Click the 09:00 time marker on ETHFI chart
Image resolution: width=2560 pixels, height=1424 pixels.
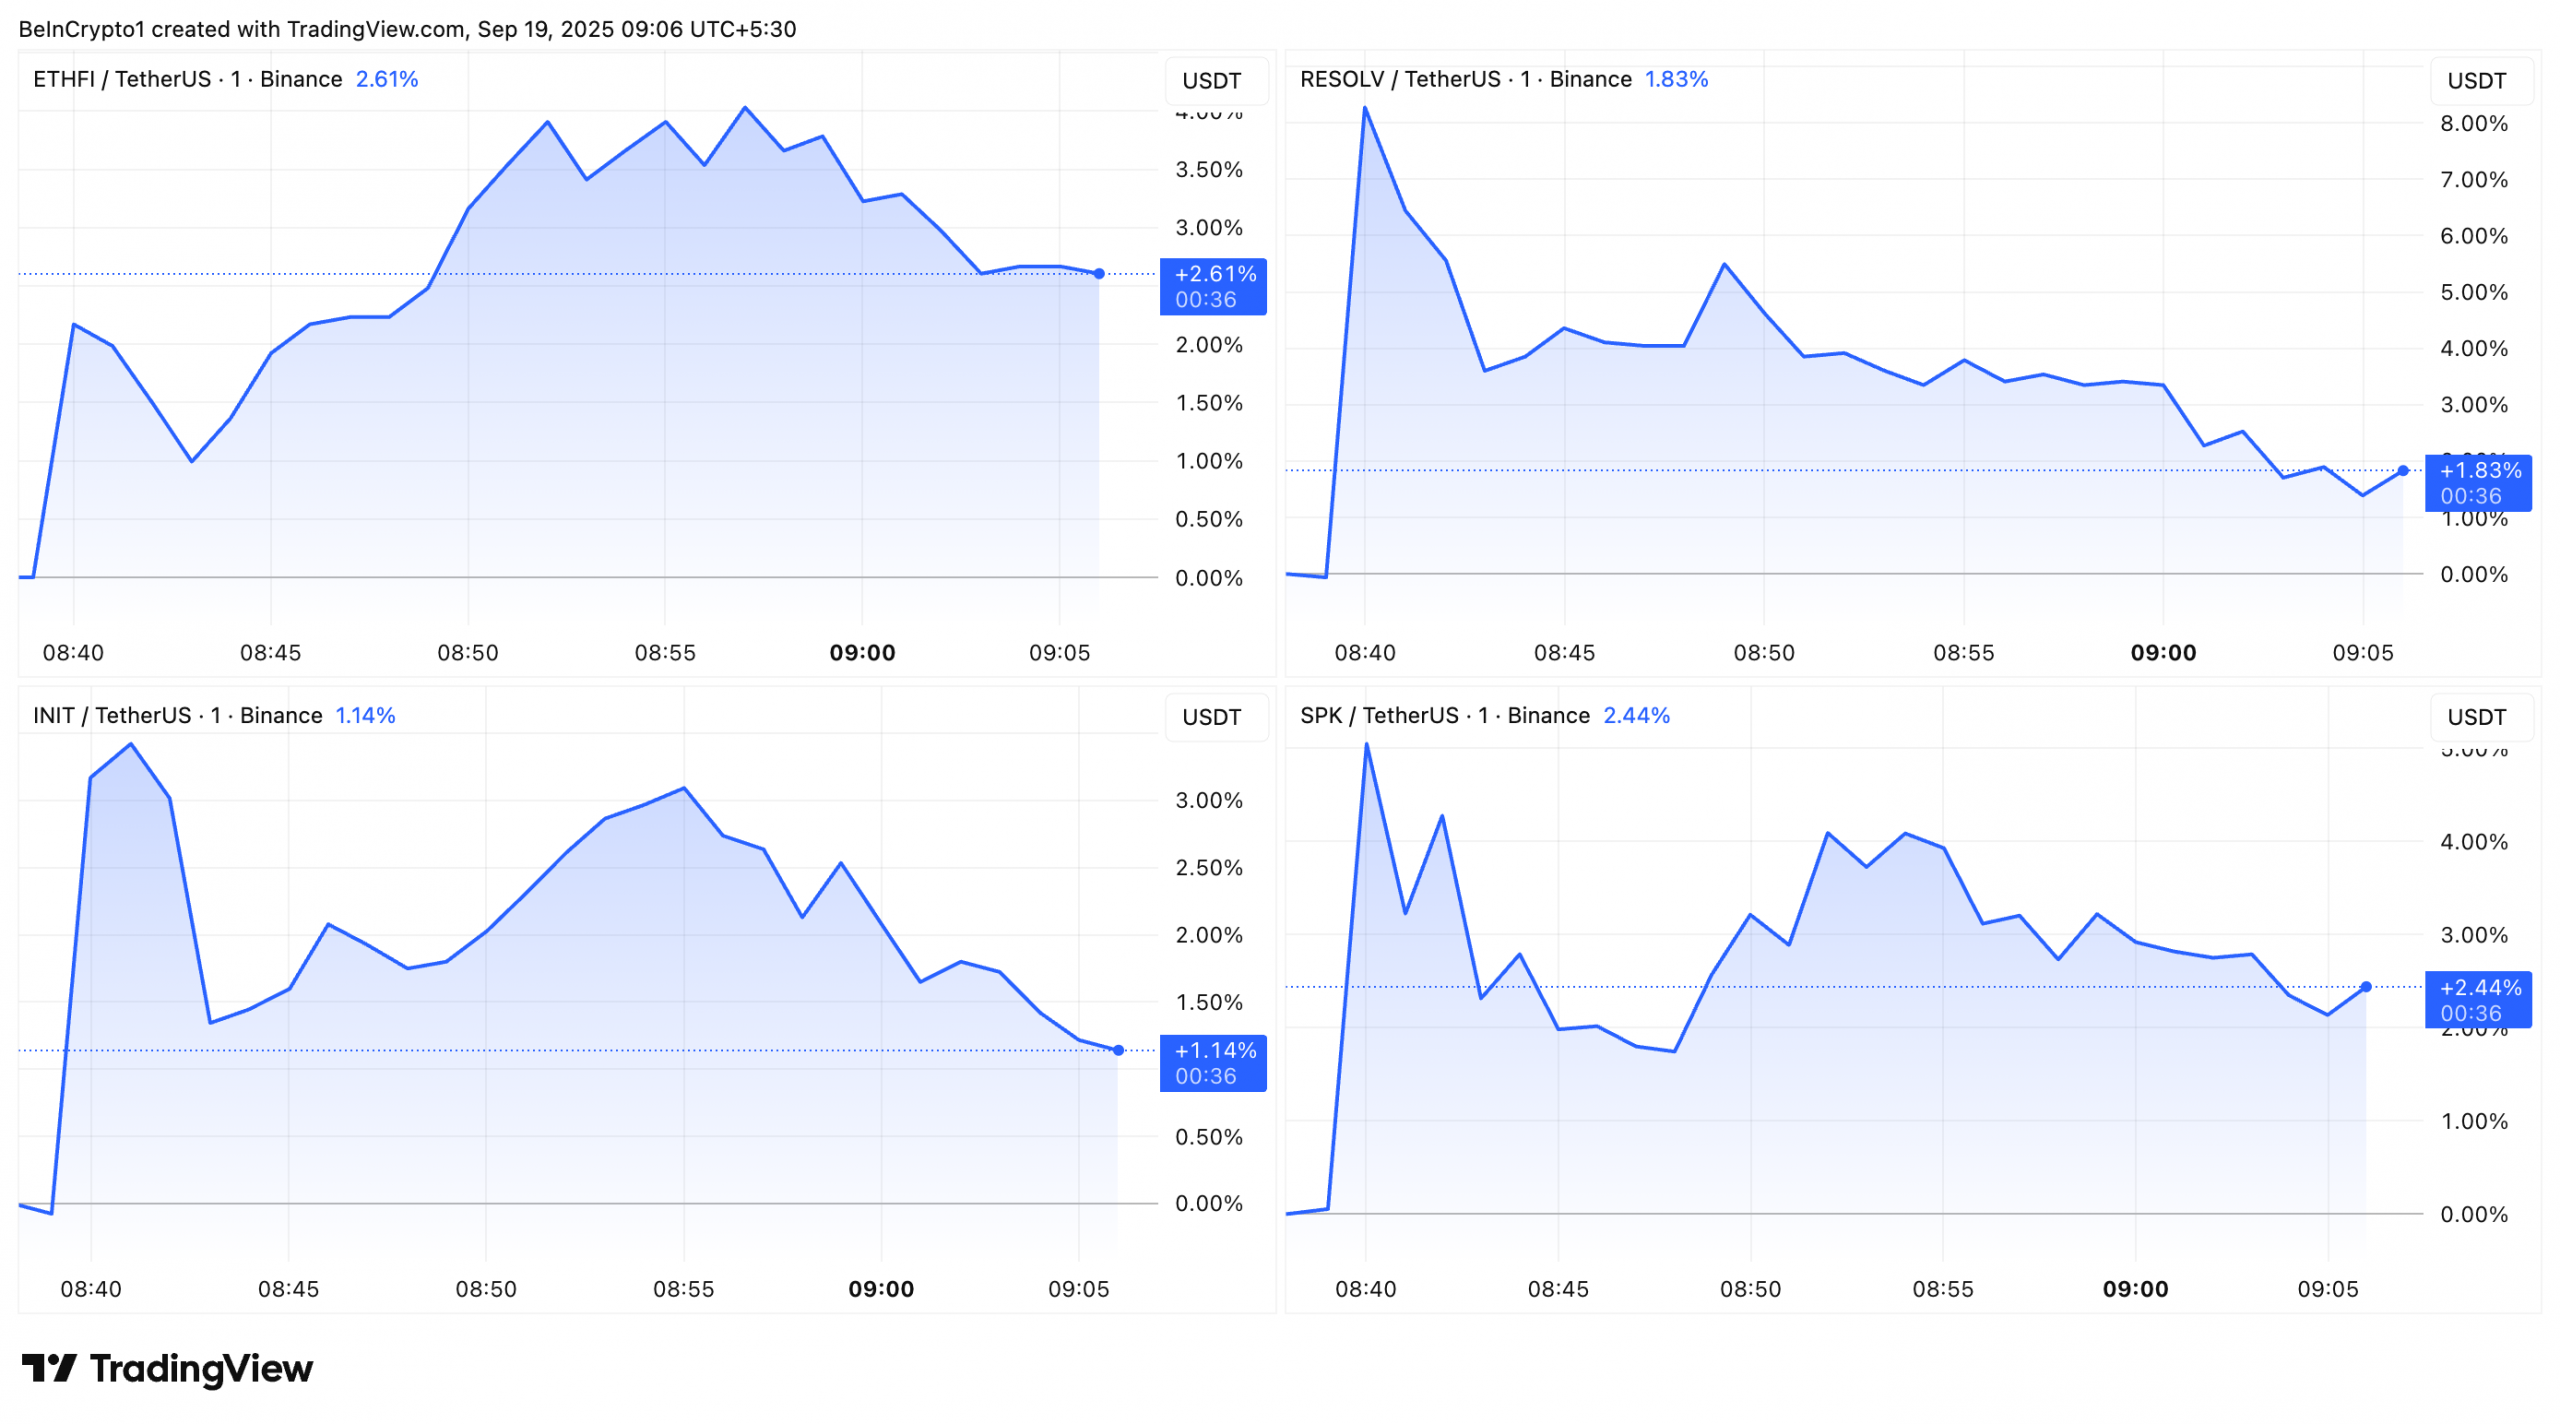pos(862,653)
